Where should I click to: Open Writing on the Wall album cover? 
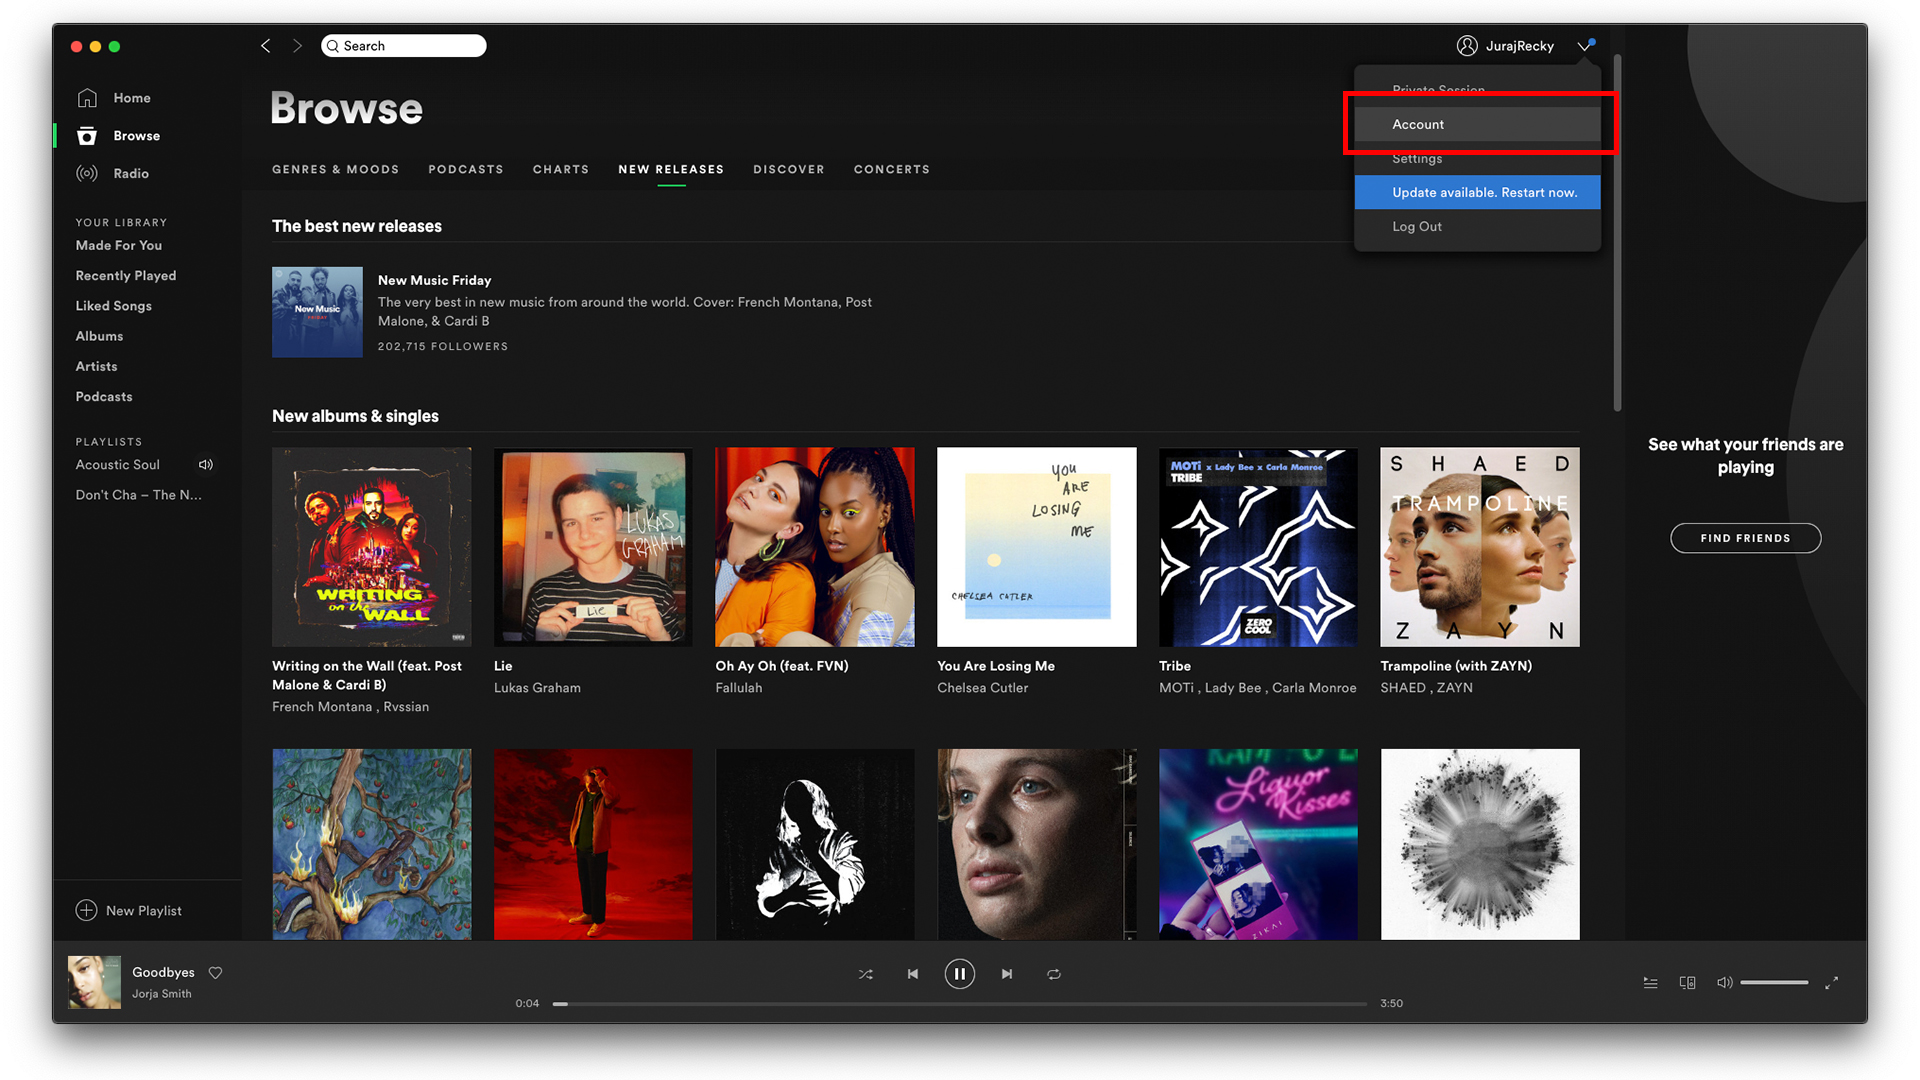click(x=372, y=547)
